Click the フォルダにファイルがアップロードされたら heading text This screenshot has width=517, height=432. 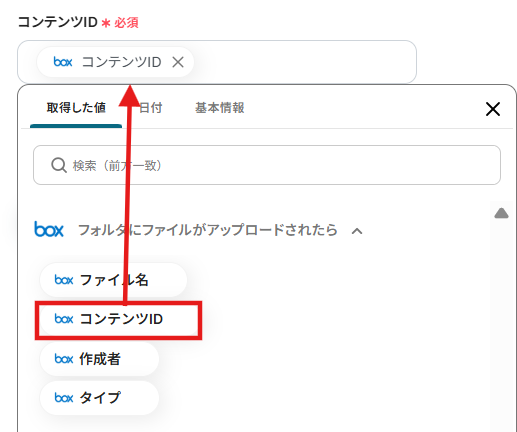208,230
